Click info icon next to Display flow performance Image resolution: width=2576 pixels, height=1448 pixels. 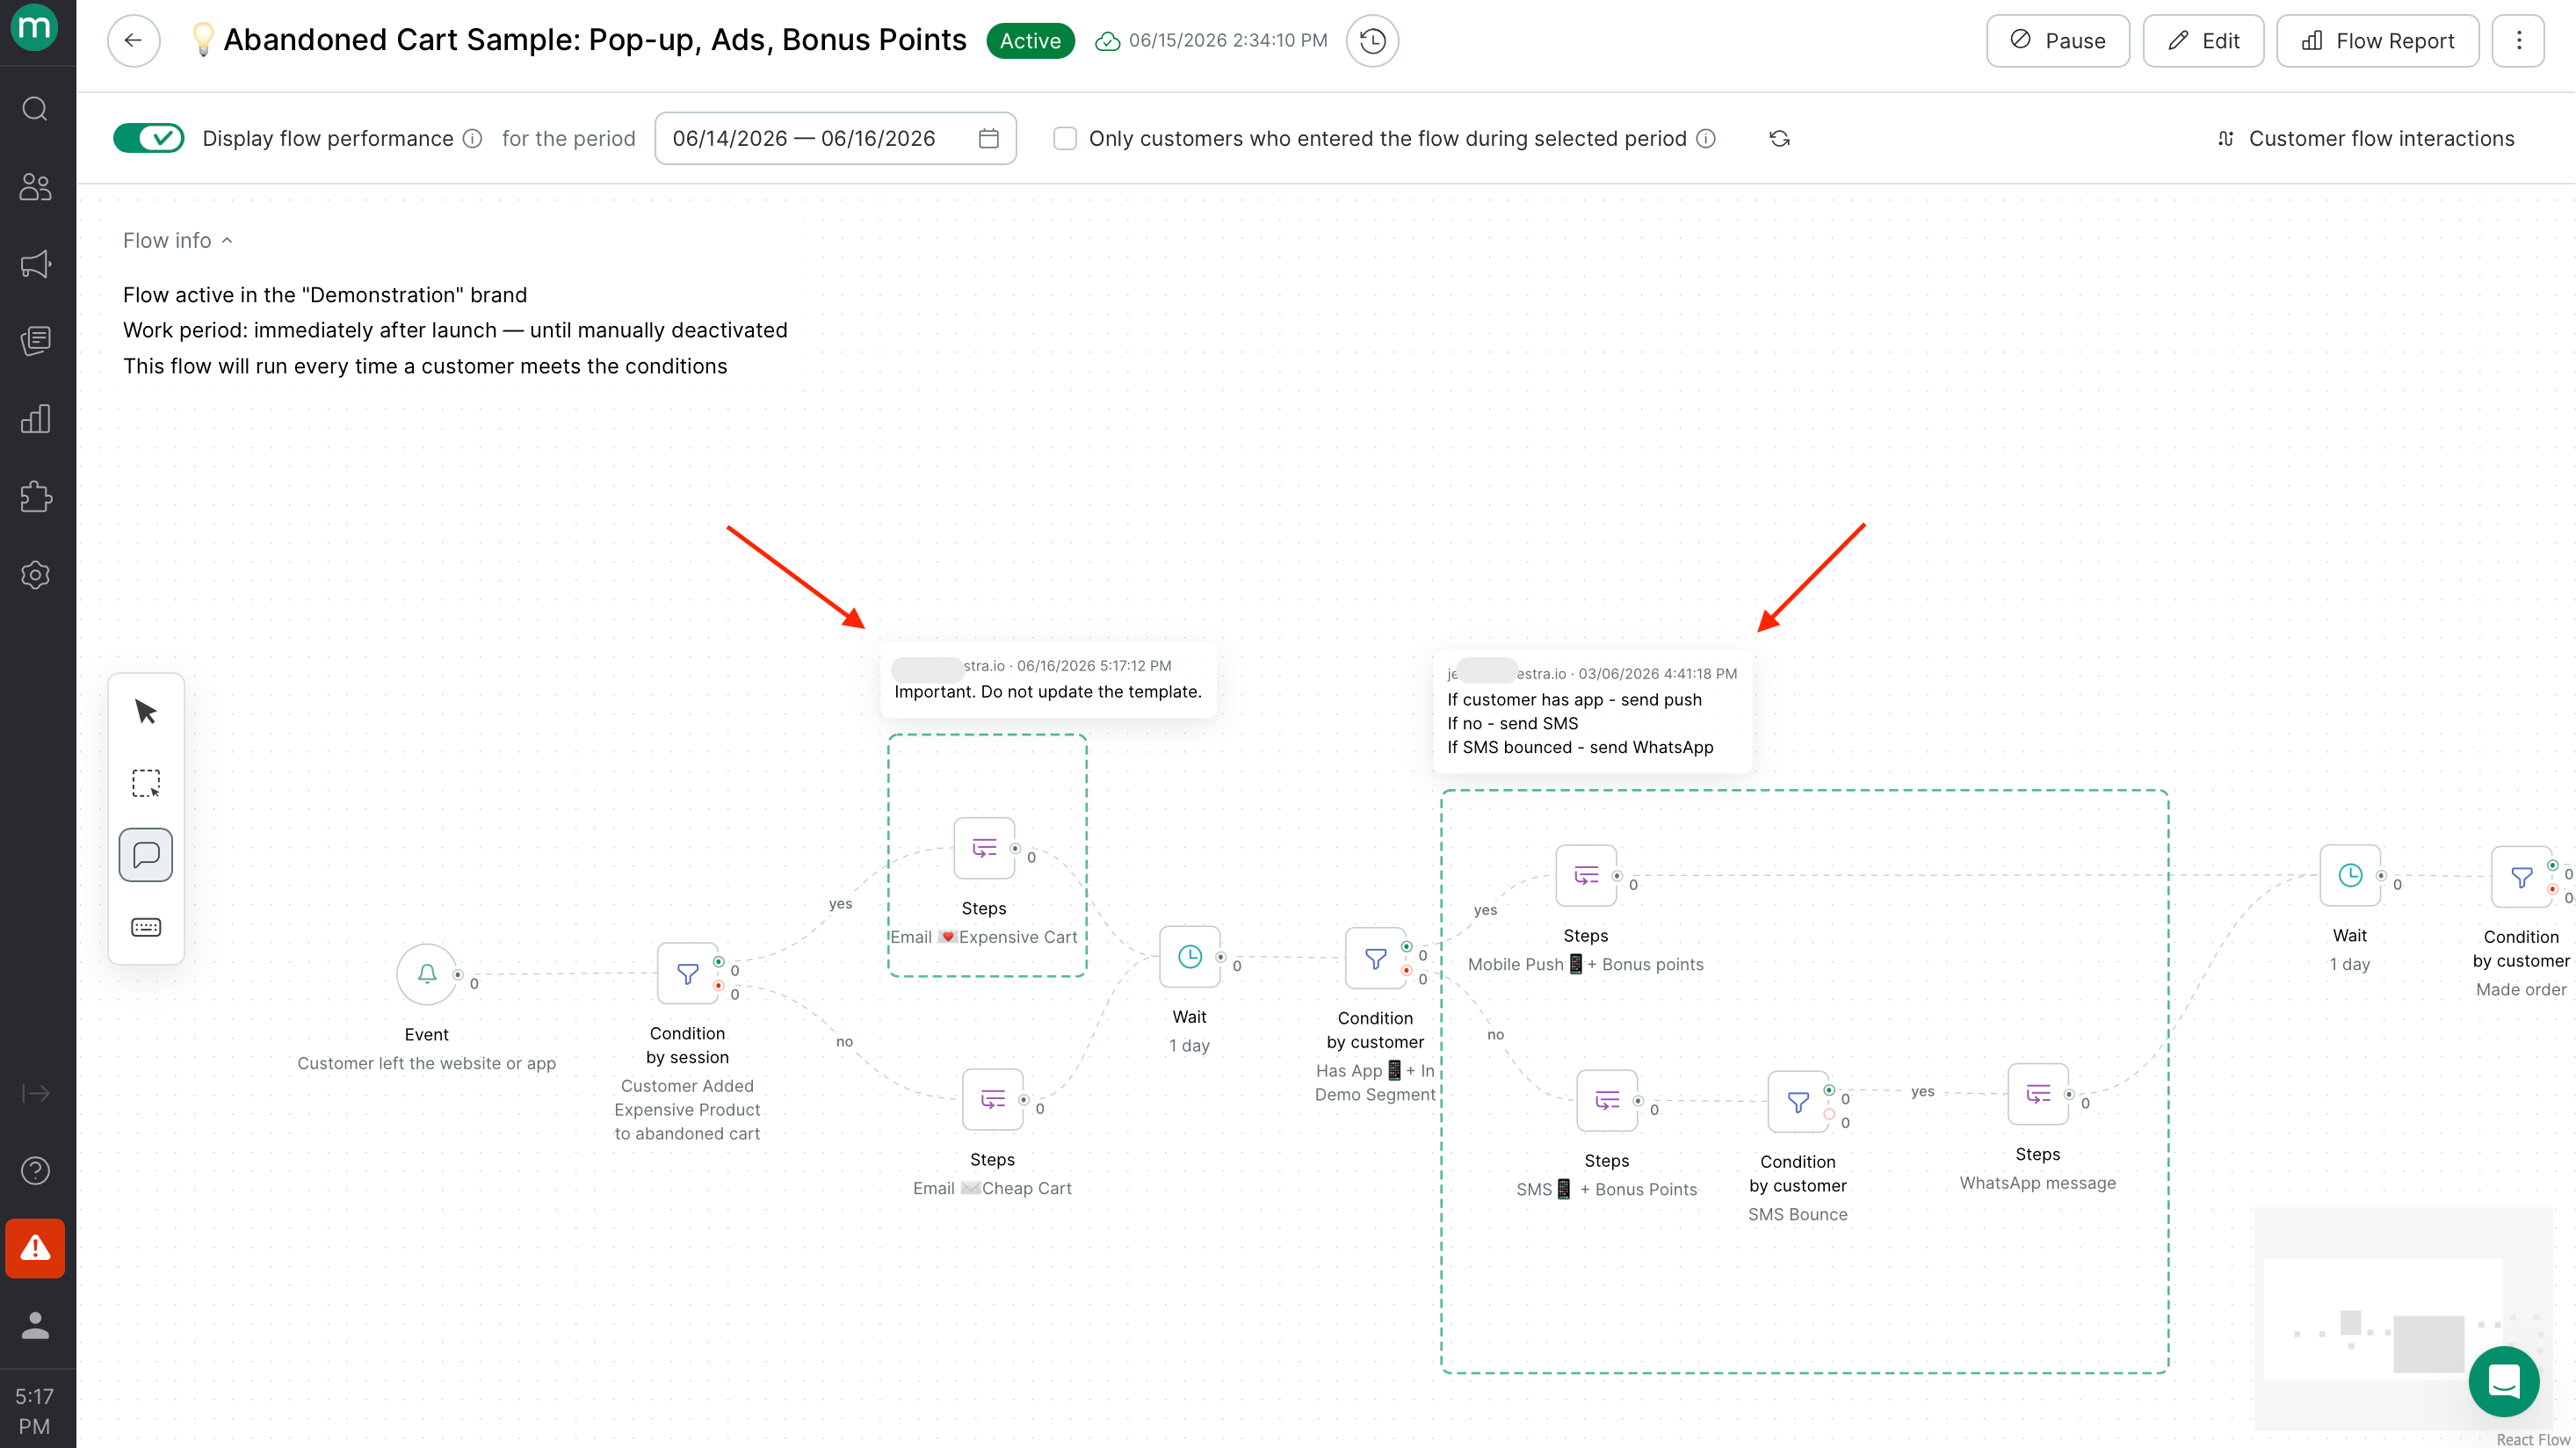472,139
